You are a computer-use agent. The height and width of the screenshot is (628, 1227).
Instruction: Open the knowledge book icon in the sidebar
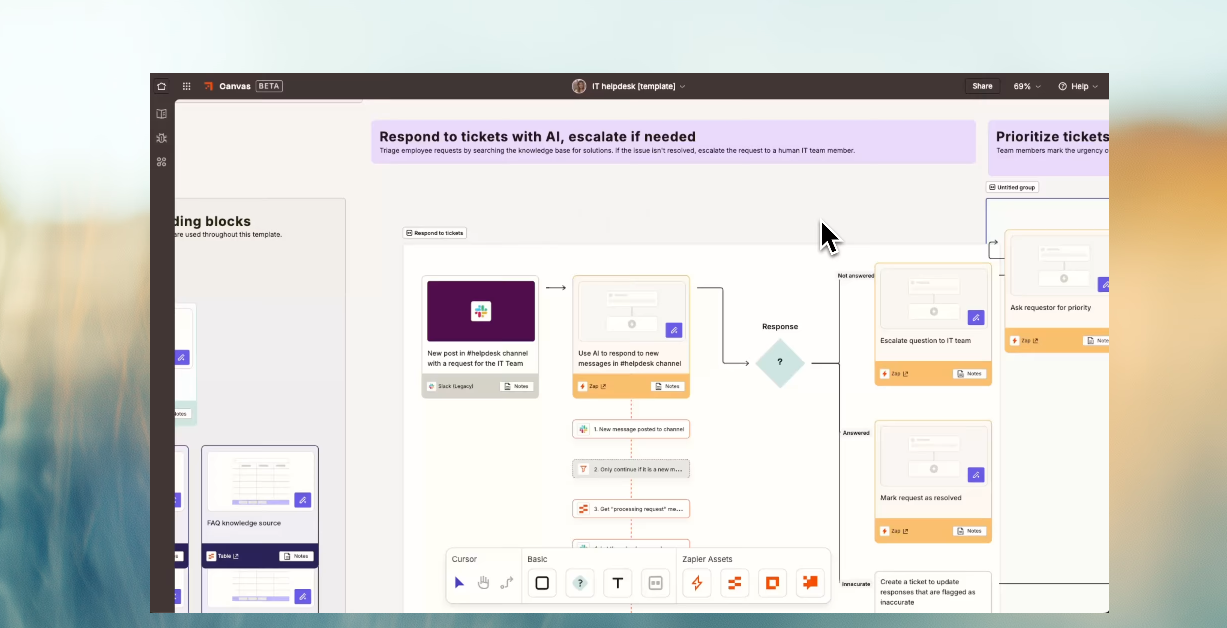(161, 114)
